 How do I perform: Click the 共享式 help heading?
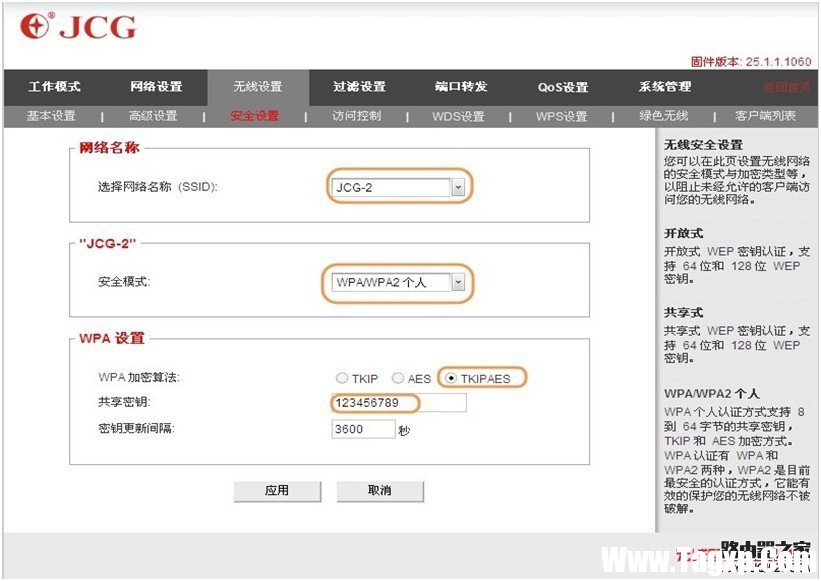[x=683, y=312]
